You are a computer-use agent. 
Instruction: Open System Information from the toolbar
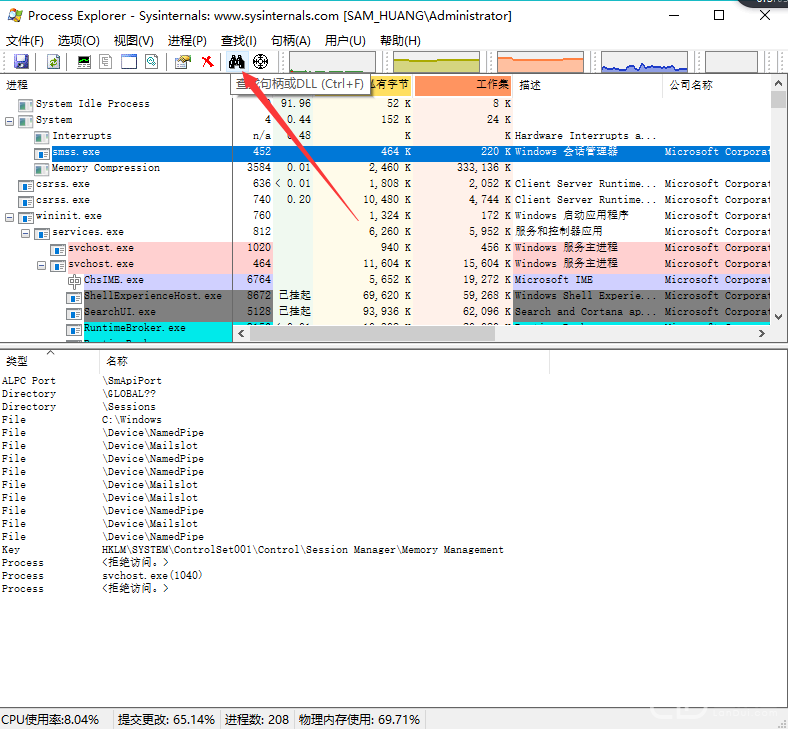click(84, 62)
